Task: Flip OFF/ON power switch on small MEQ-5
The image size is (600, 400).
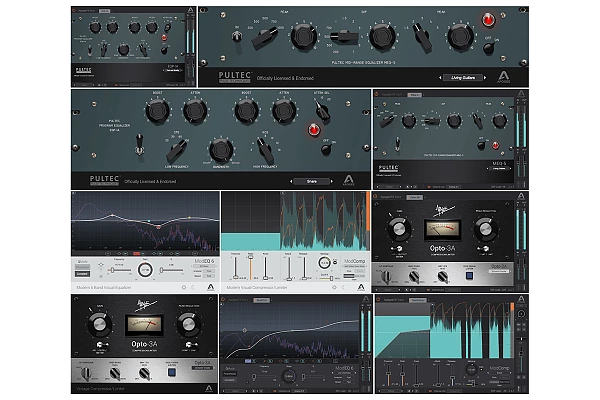Action: 481,145
